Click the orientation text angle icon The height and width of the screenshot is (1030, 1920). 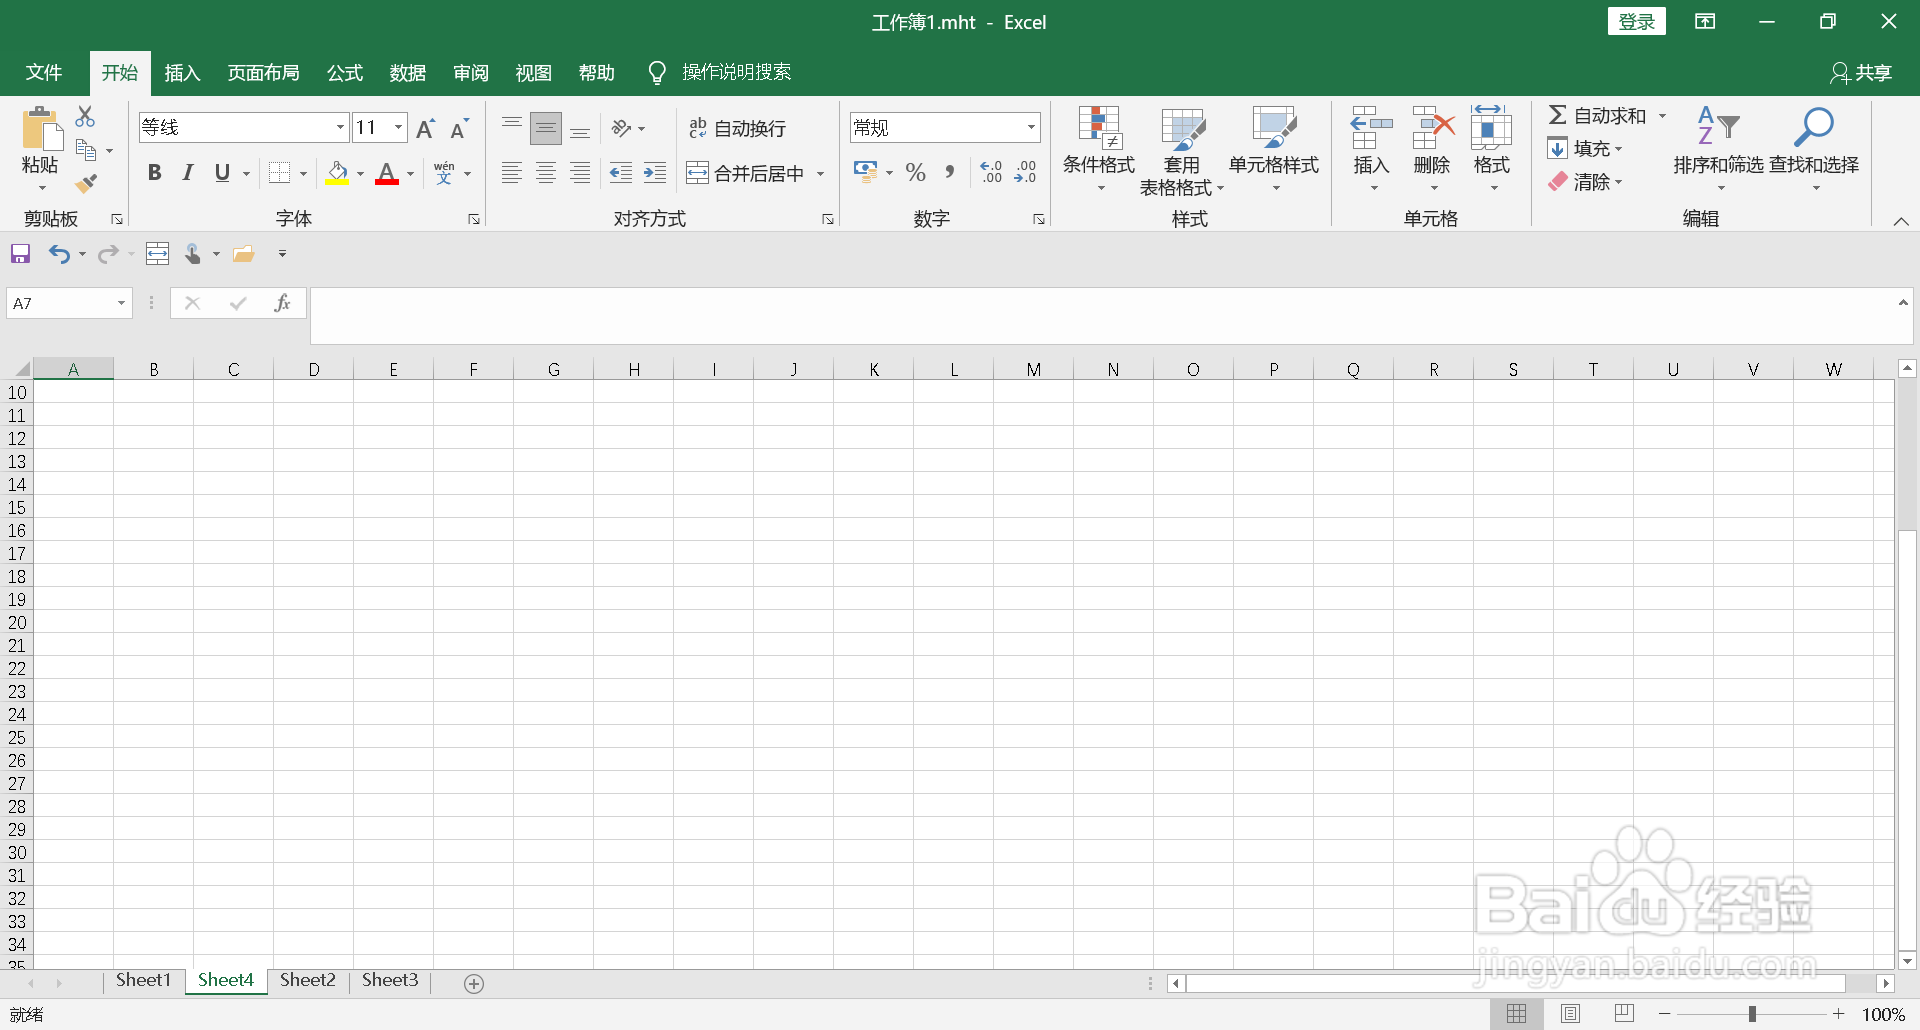pos(622,128)
